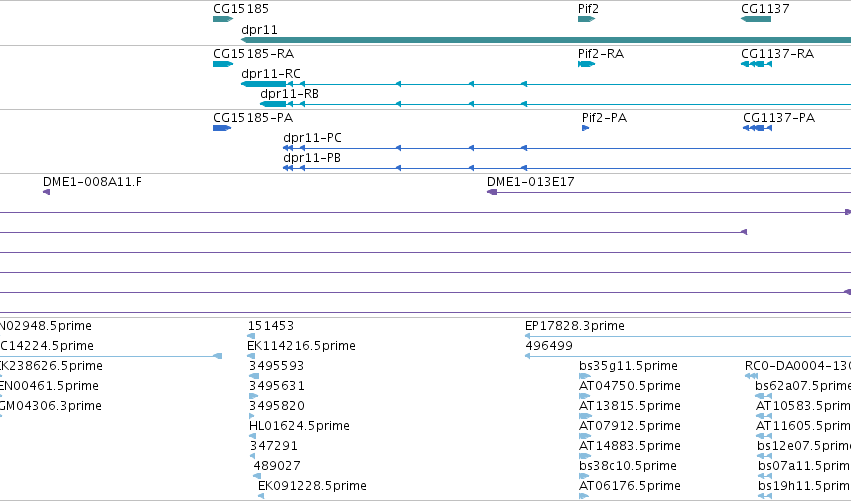This screenshot has width=851, height=501.
Task: Click the CG15185 gene arrow glyph
Action: 223,19
